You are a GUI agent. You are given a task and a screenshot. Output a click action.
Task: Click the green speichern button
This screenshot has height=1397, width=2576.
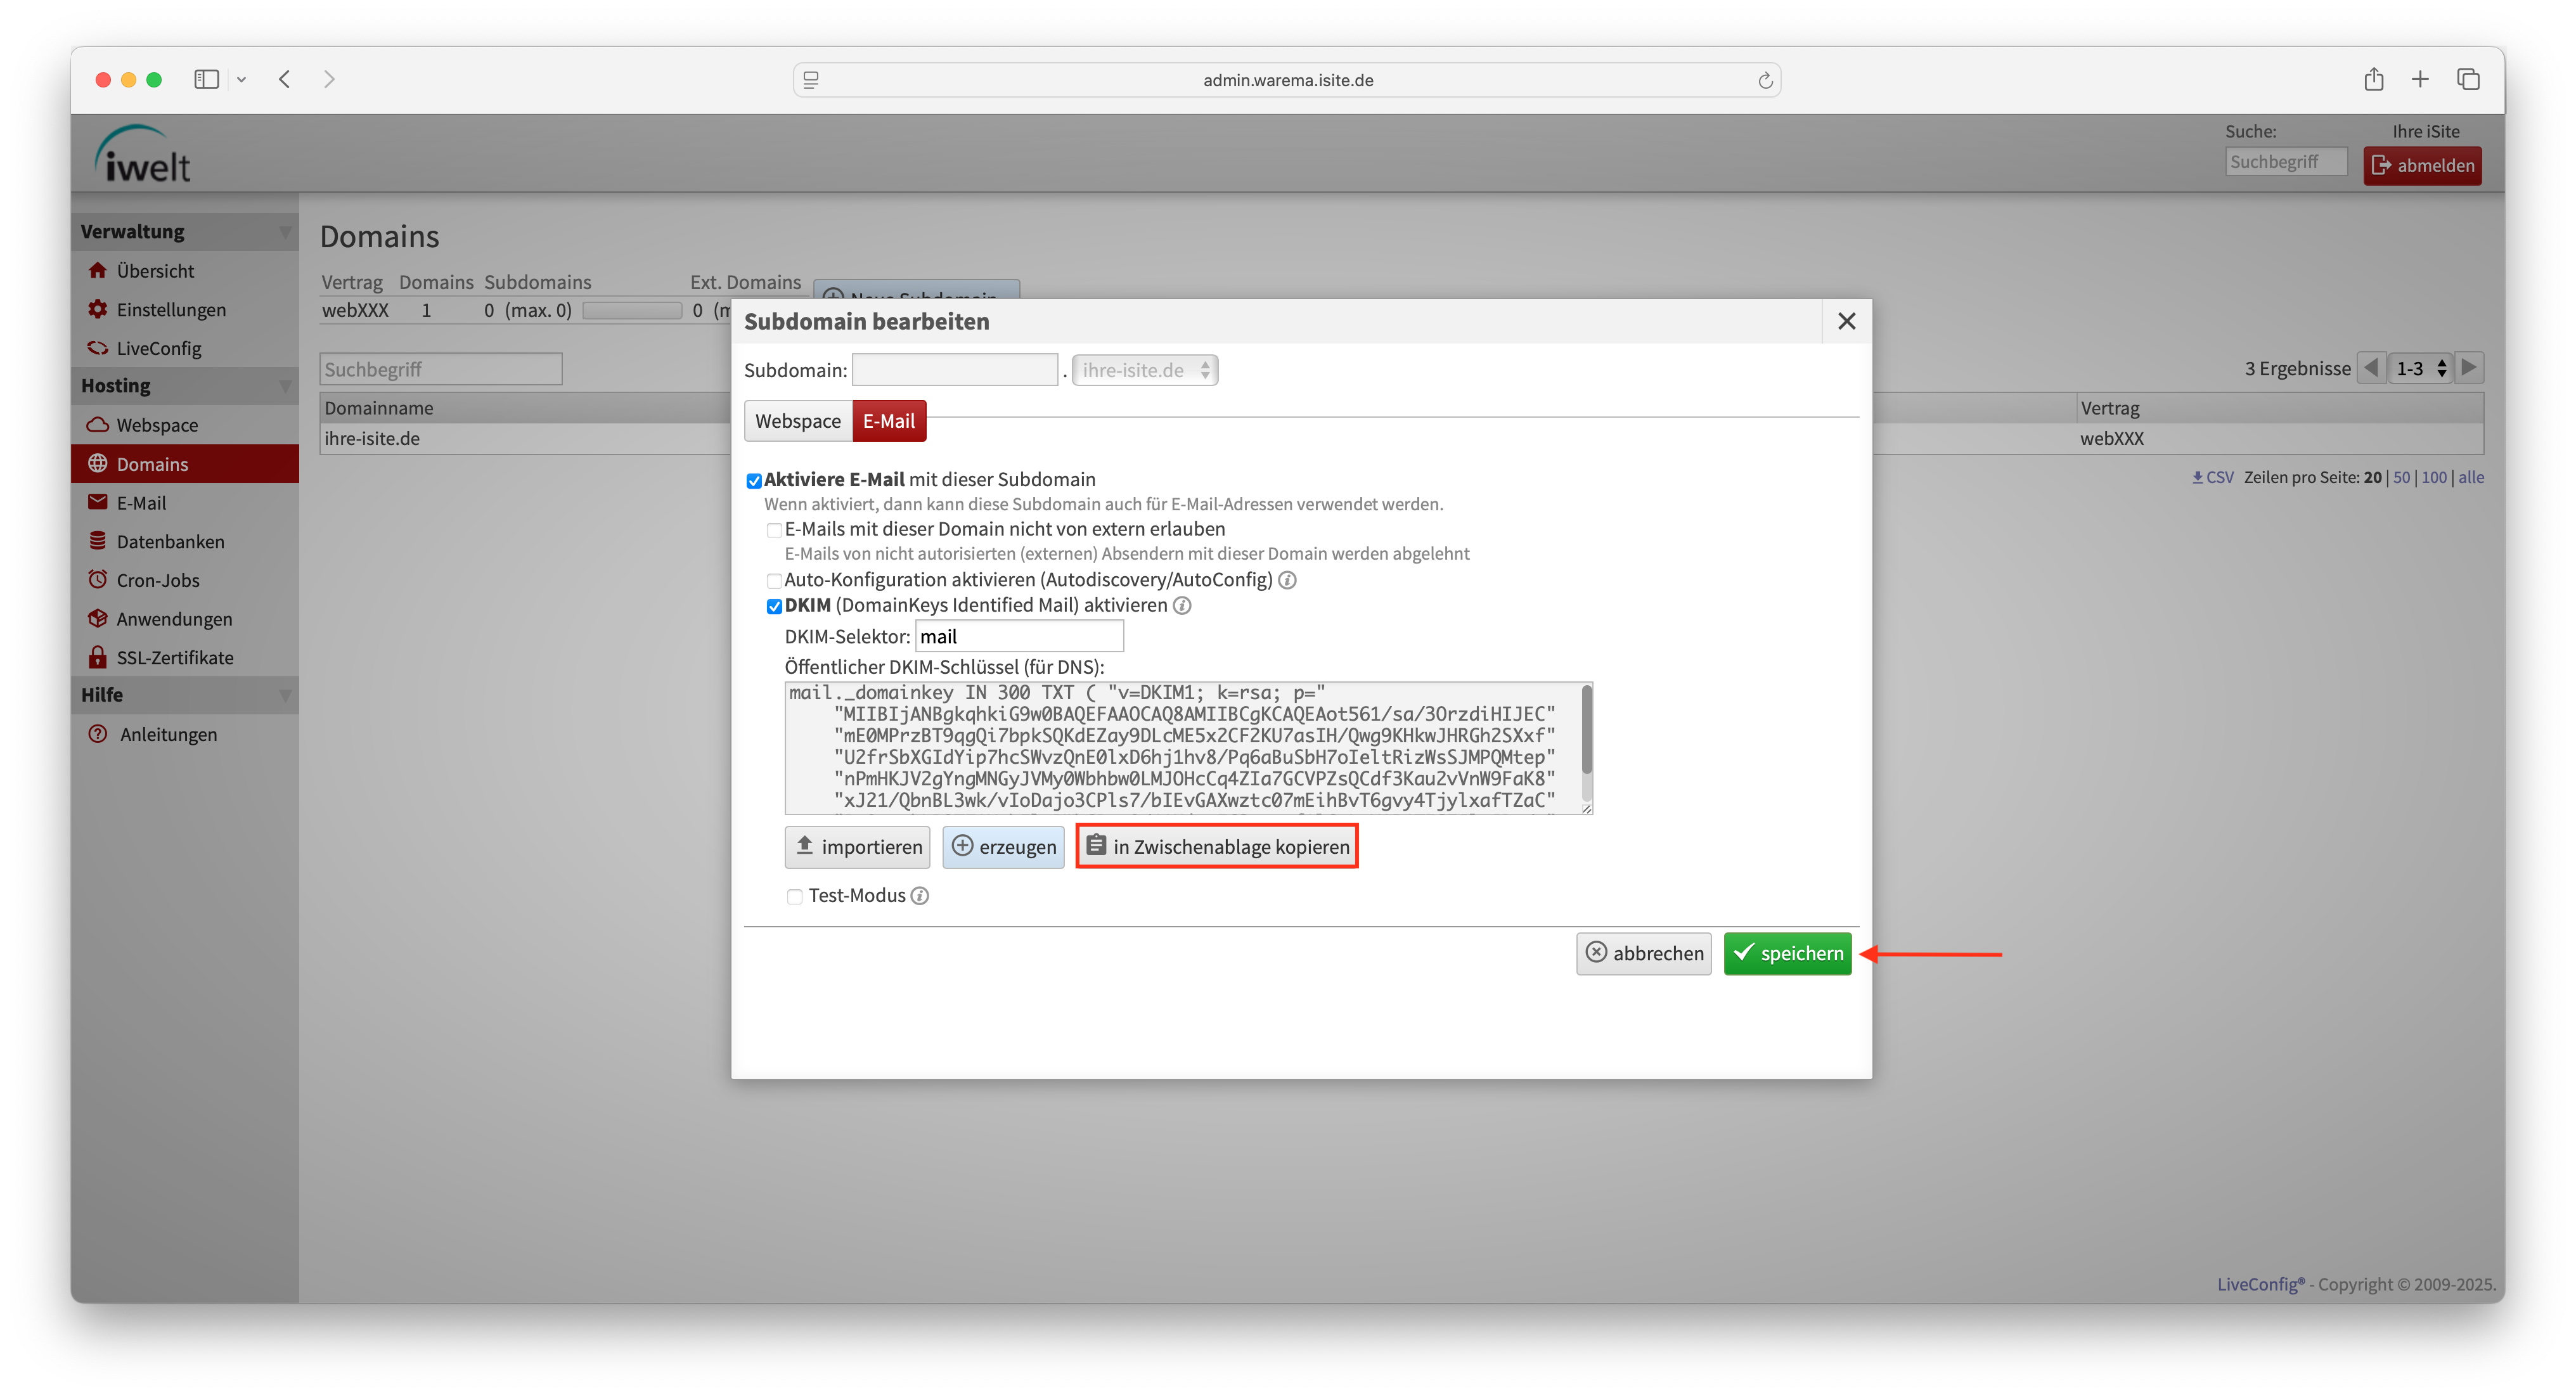pyautogui.click(x=1787, y=953)
